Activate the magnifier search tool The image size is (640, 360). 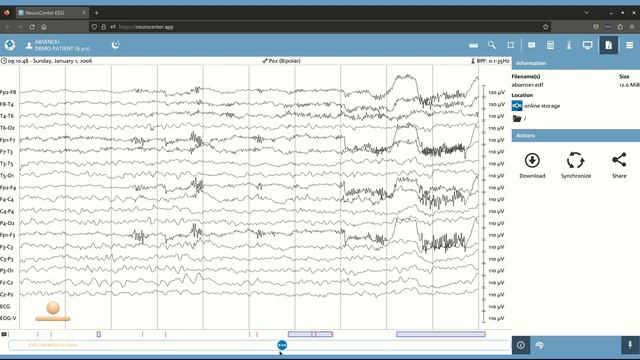(x=492, y=45)
